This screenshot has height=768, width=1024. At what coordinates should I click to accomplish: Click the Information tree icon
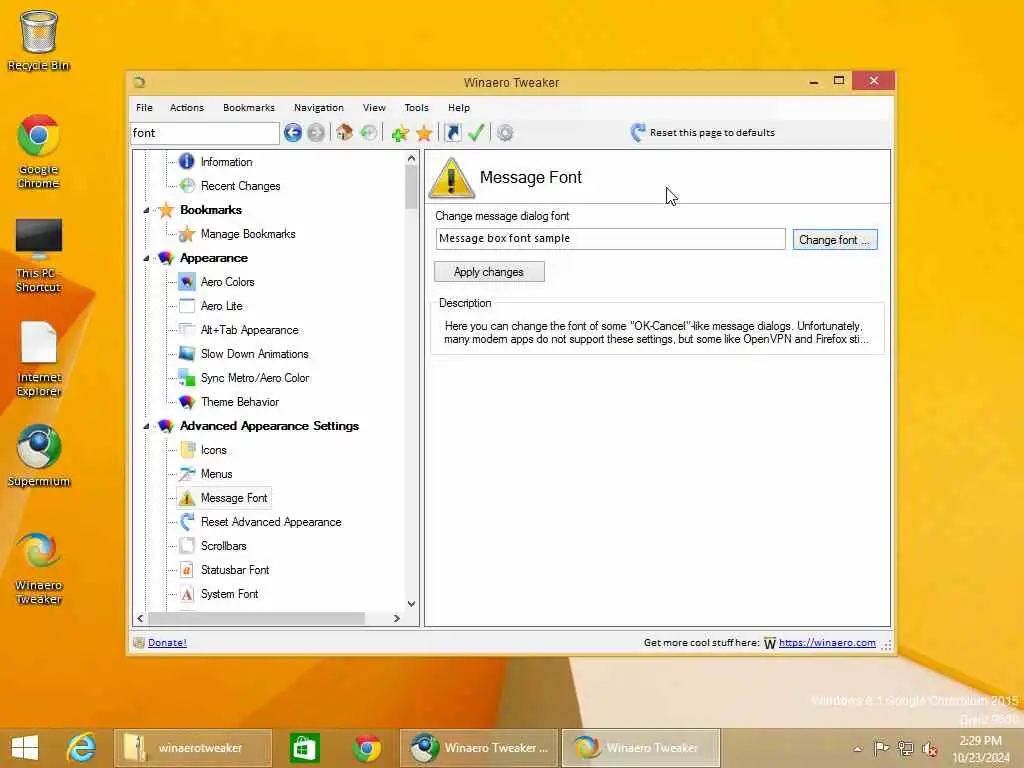click(187, 161)
